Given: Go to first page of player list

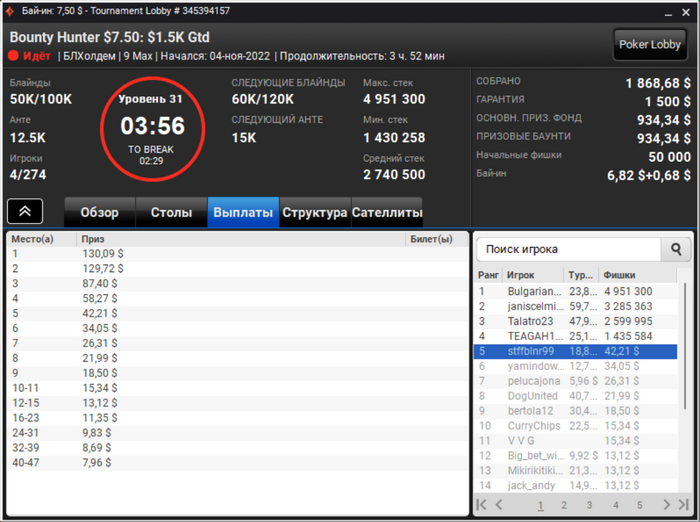Looking at the screenshot, I should point(482,505).
